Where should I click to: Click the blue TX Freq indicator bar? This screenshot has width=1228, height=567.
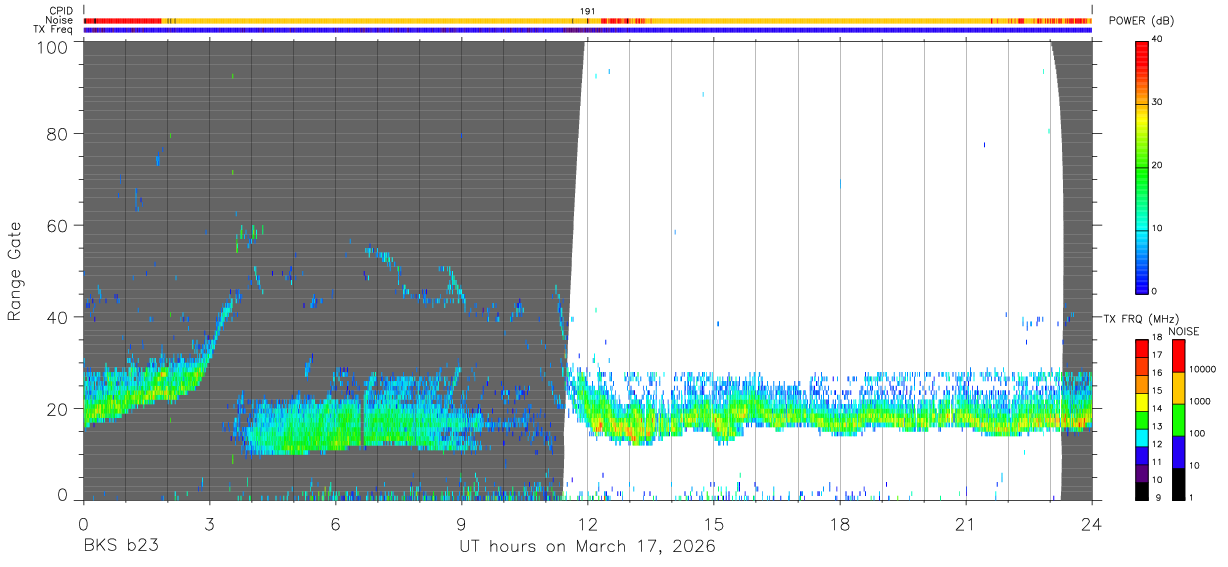point(587,29)
